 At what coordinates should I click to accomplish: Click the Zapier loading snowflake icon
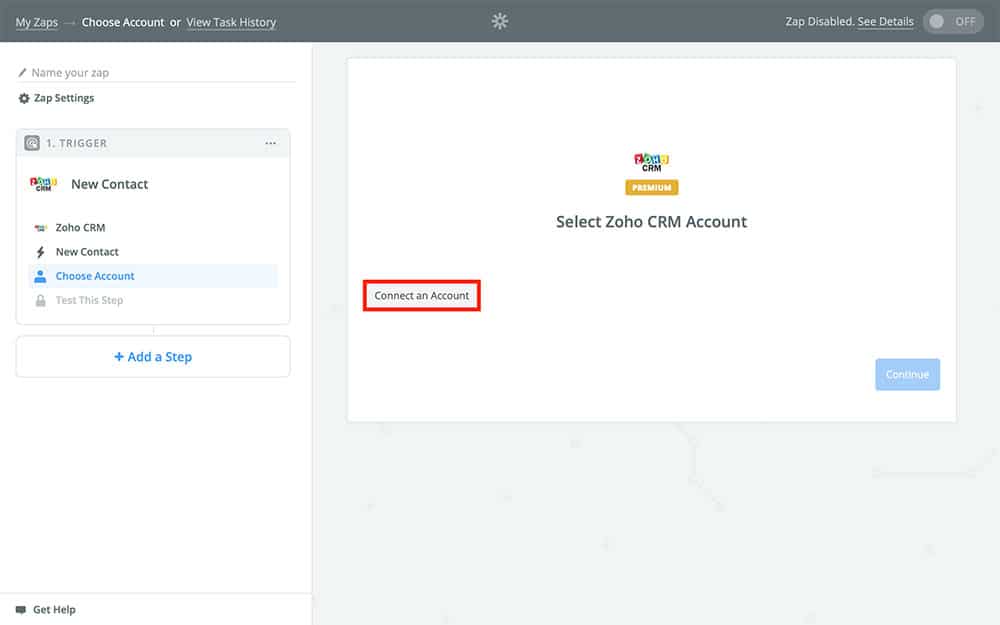point(500,21)
